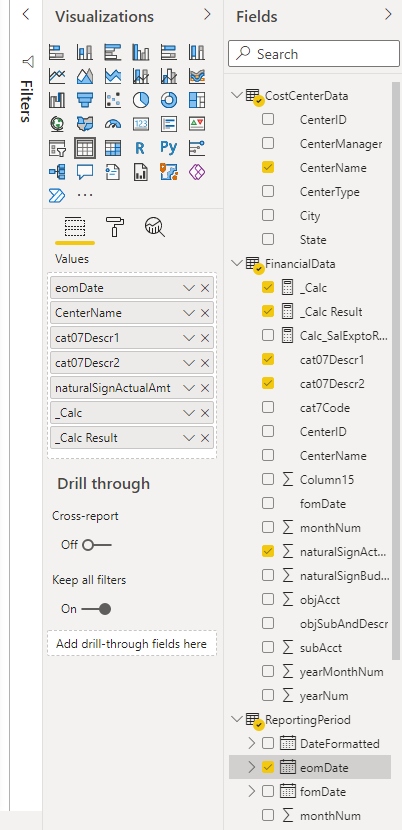Select the State field name
Viewport: 402px width, 830px height.
(313, 239)
